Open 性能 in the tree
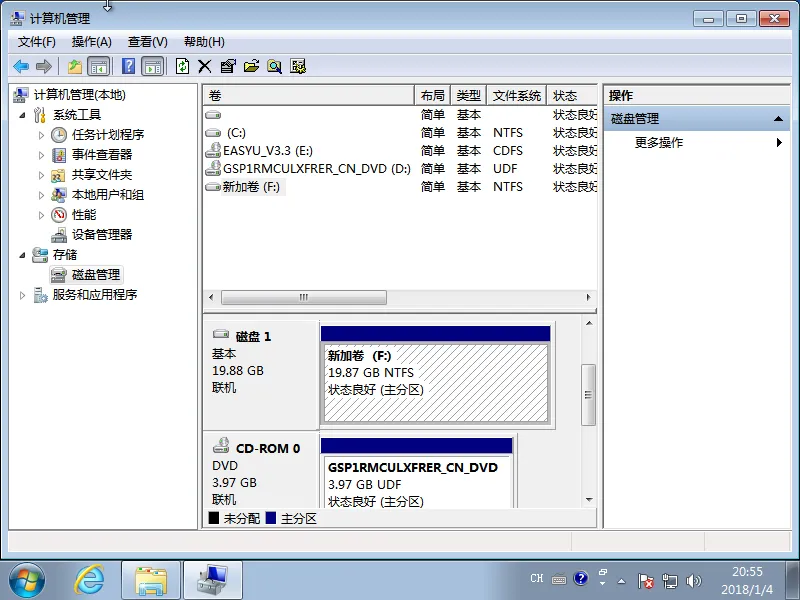The width and height of the screenshot is (800, 600). pyautogui.click(x=84, y=215)
